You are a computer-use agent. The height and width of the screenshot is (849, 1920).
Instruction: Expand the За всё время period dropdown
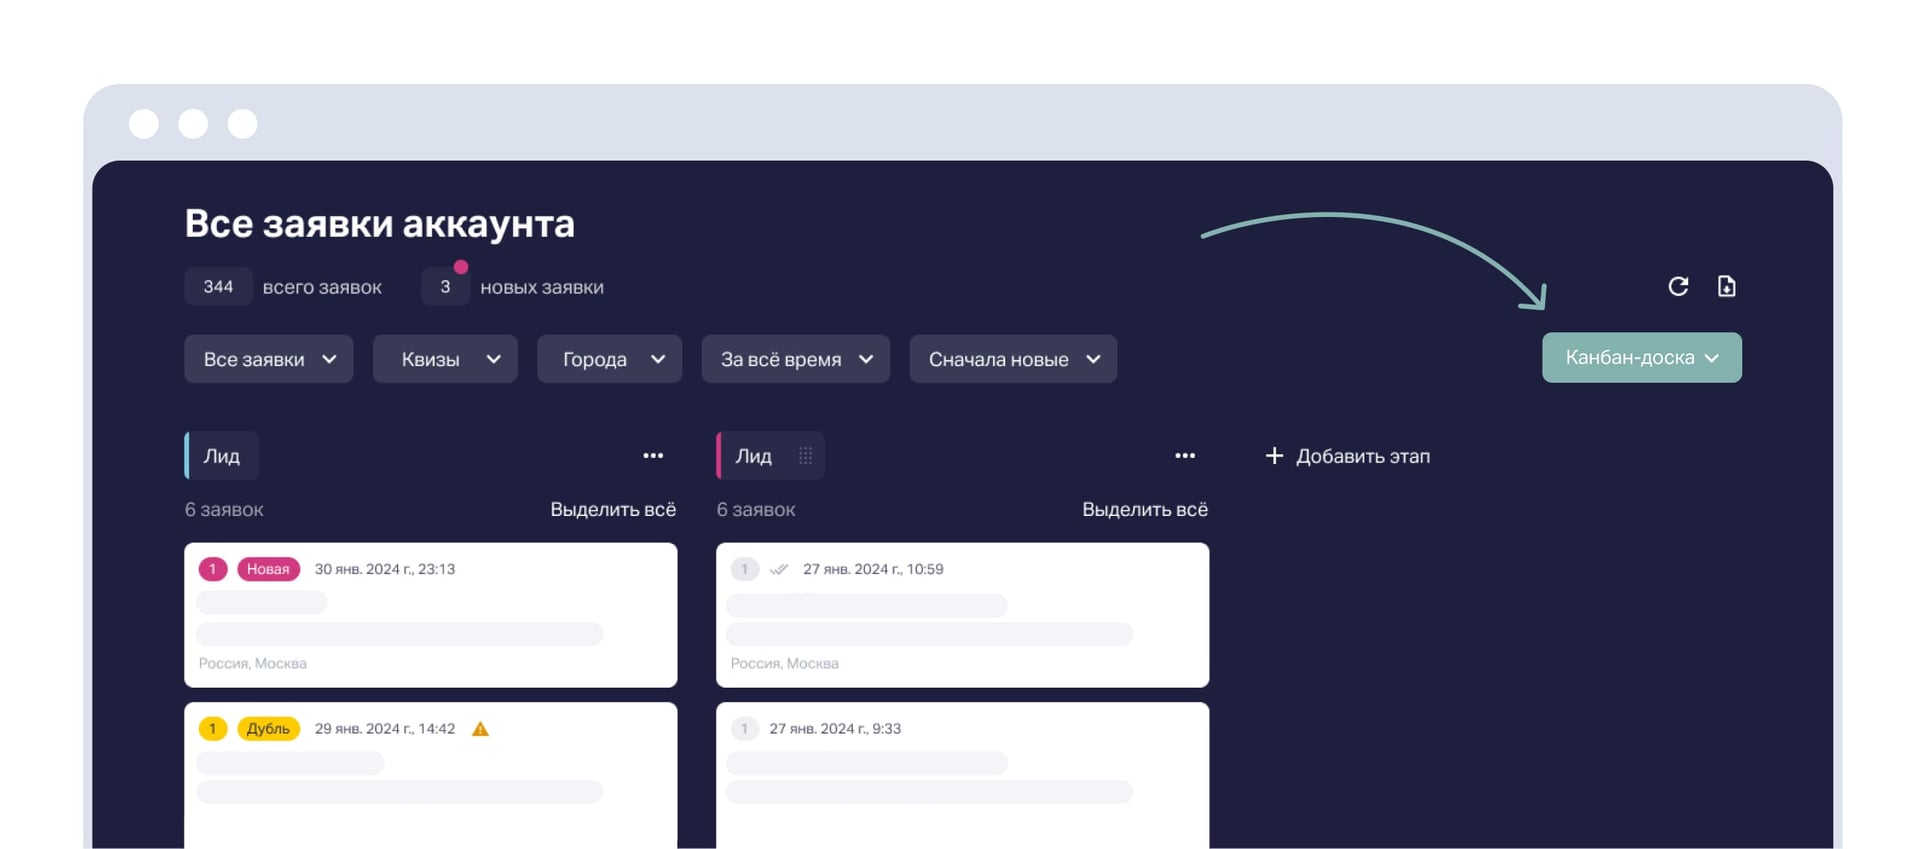[796, 359]
